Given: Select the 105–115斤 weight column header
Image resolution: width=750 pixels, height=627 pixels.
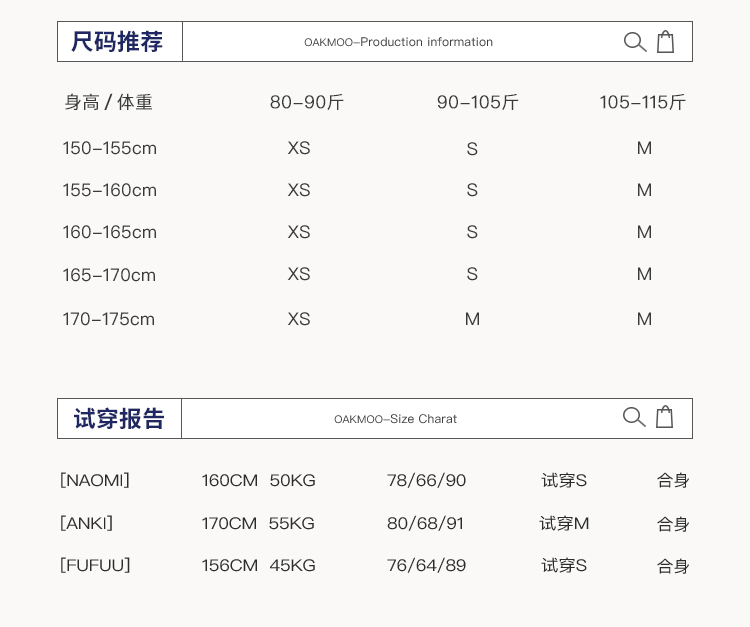Looking at the screenshot, I should (642, 102).
